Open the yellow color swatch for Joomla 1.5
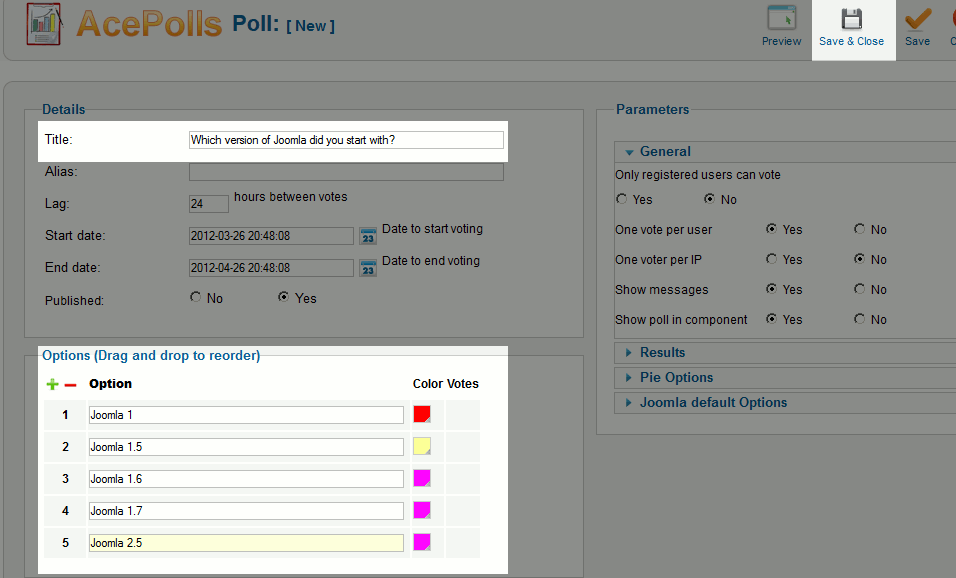Viewport: 956px width, 578px height. 422,446
